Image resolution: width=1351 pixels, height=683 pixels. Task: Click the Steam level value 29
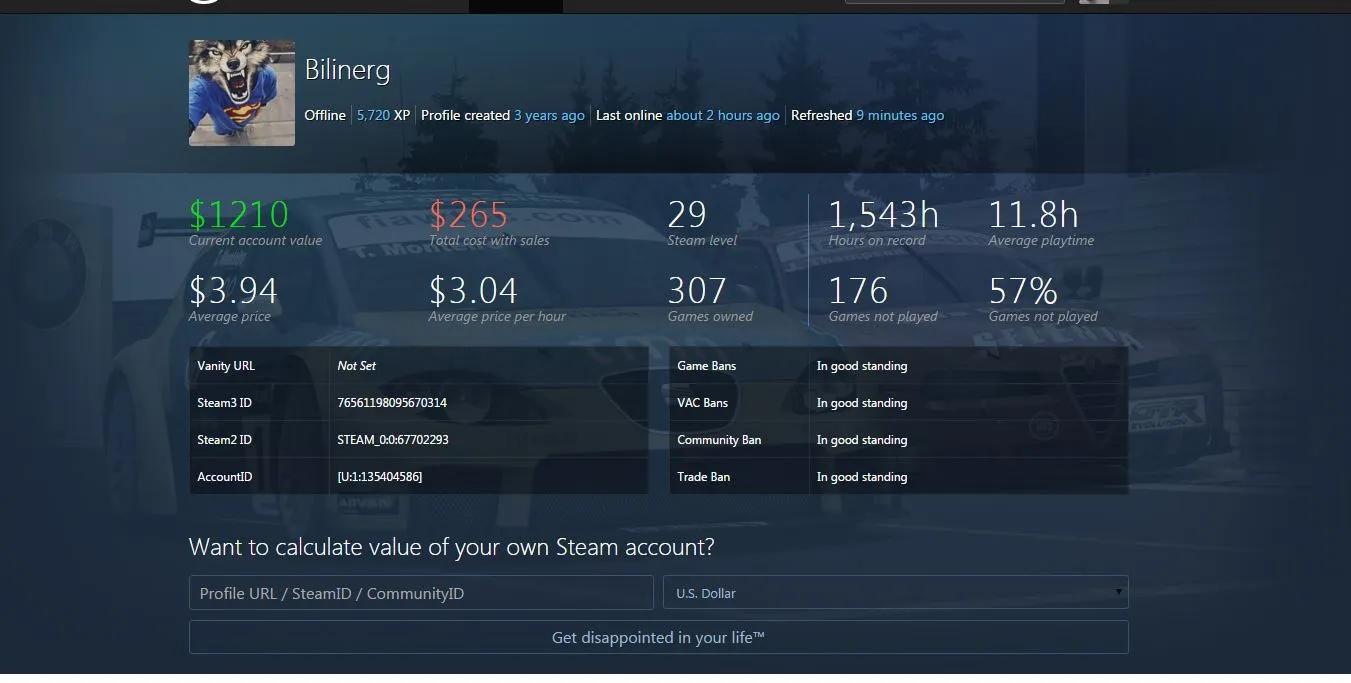(x=687, y=214)
